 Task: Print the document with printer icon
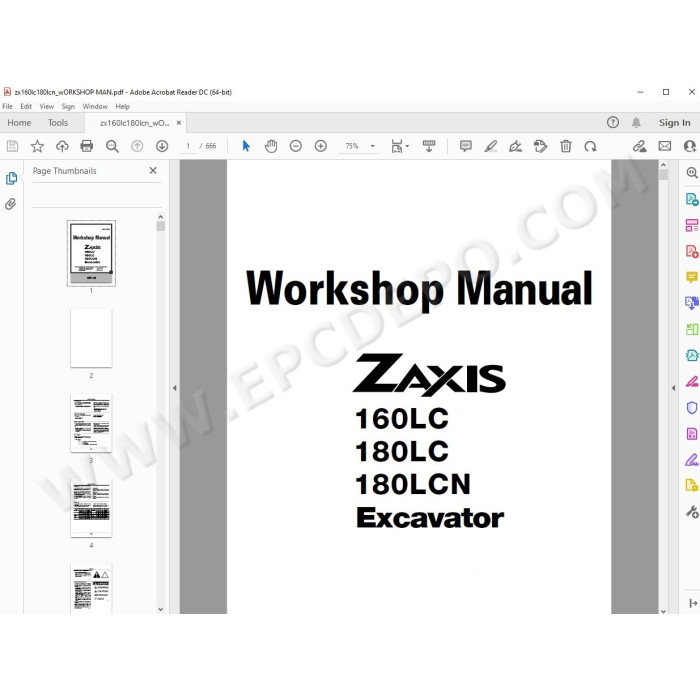pos(87,146)
